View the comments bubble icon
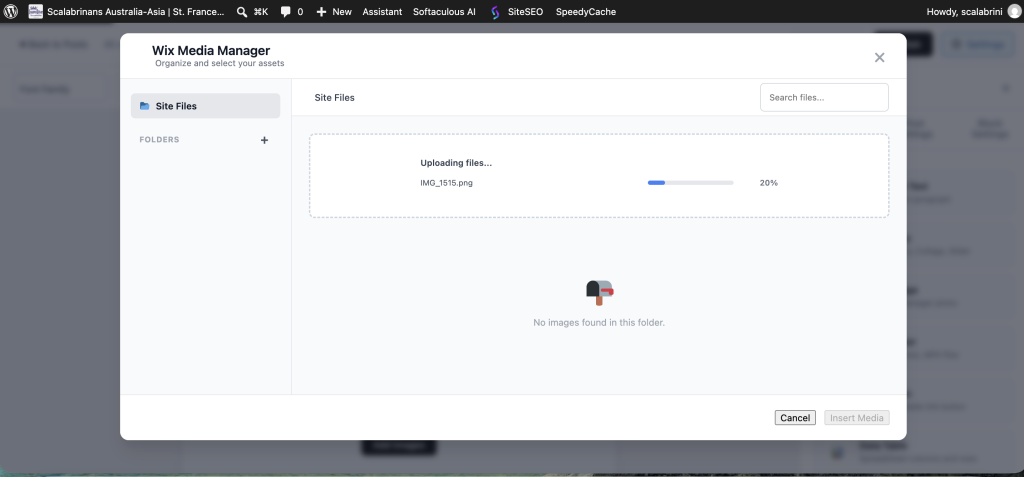Viewport: 1024px width, 477px height. coord(286,12)
